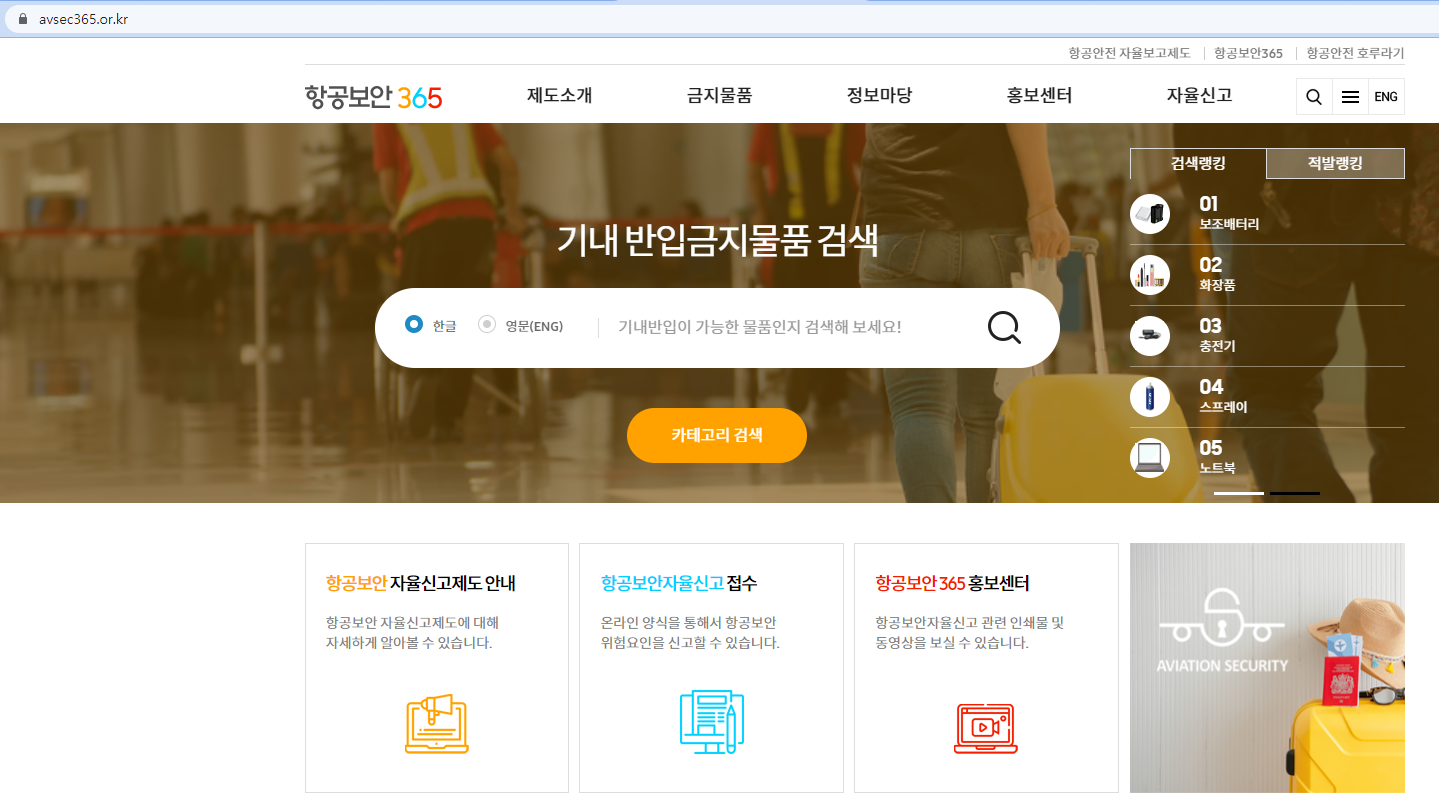Screen dimensions: 1439x799
Task: Open 항공보안 자율신고제도 안내 card title
Action: pyautogui.click(x=421, y=583)
